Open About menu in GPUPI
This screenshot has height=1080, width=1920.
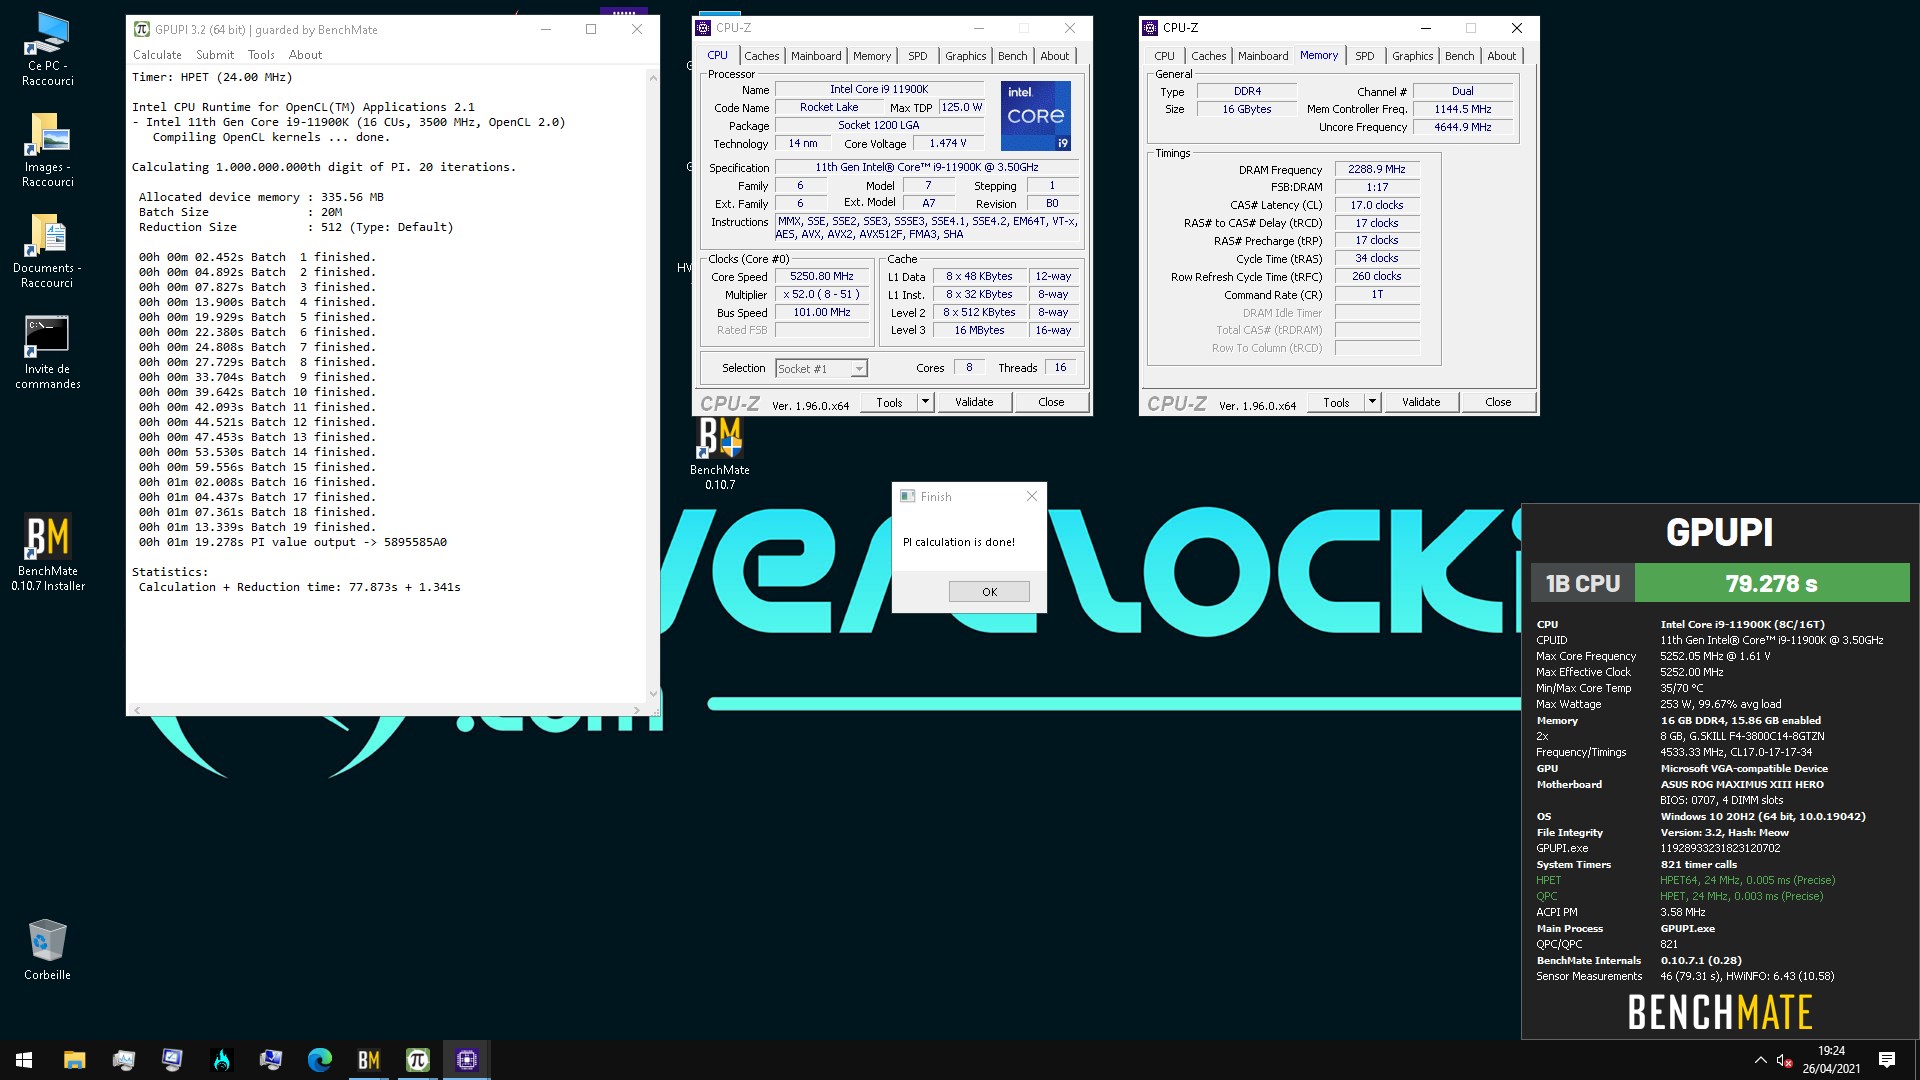tap(305, 55)
